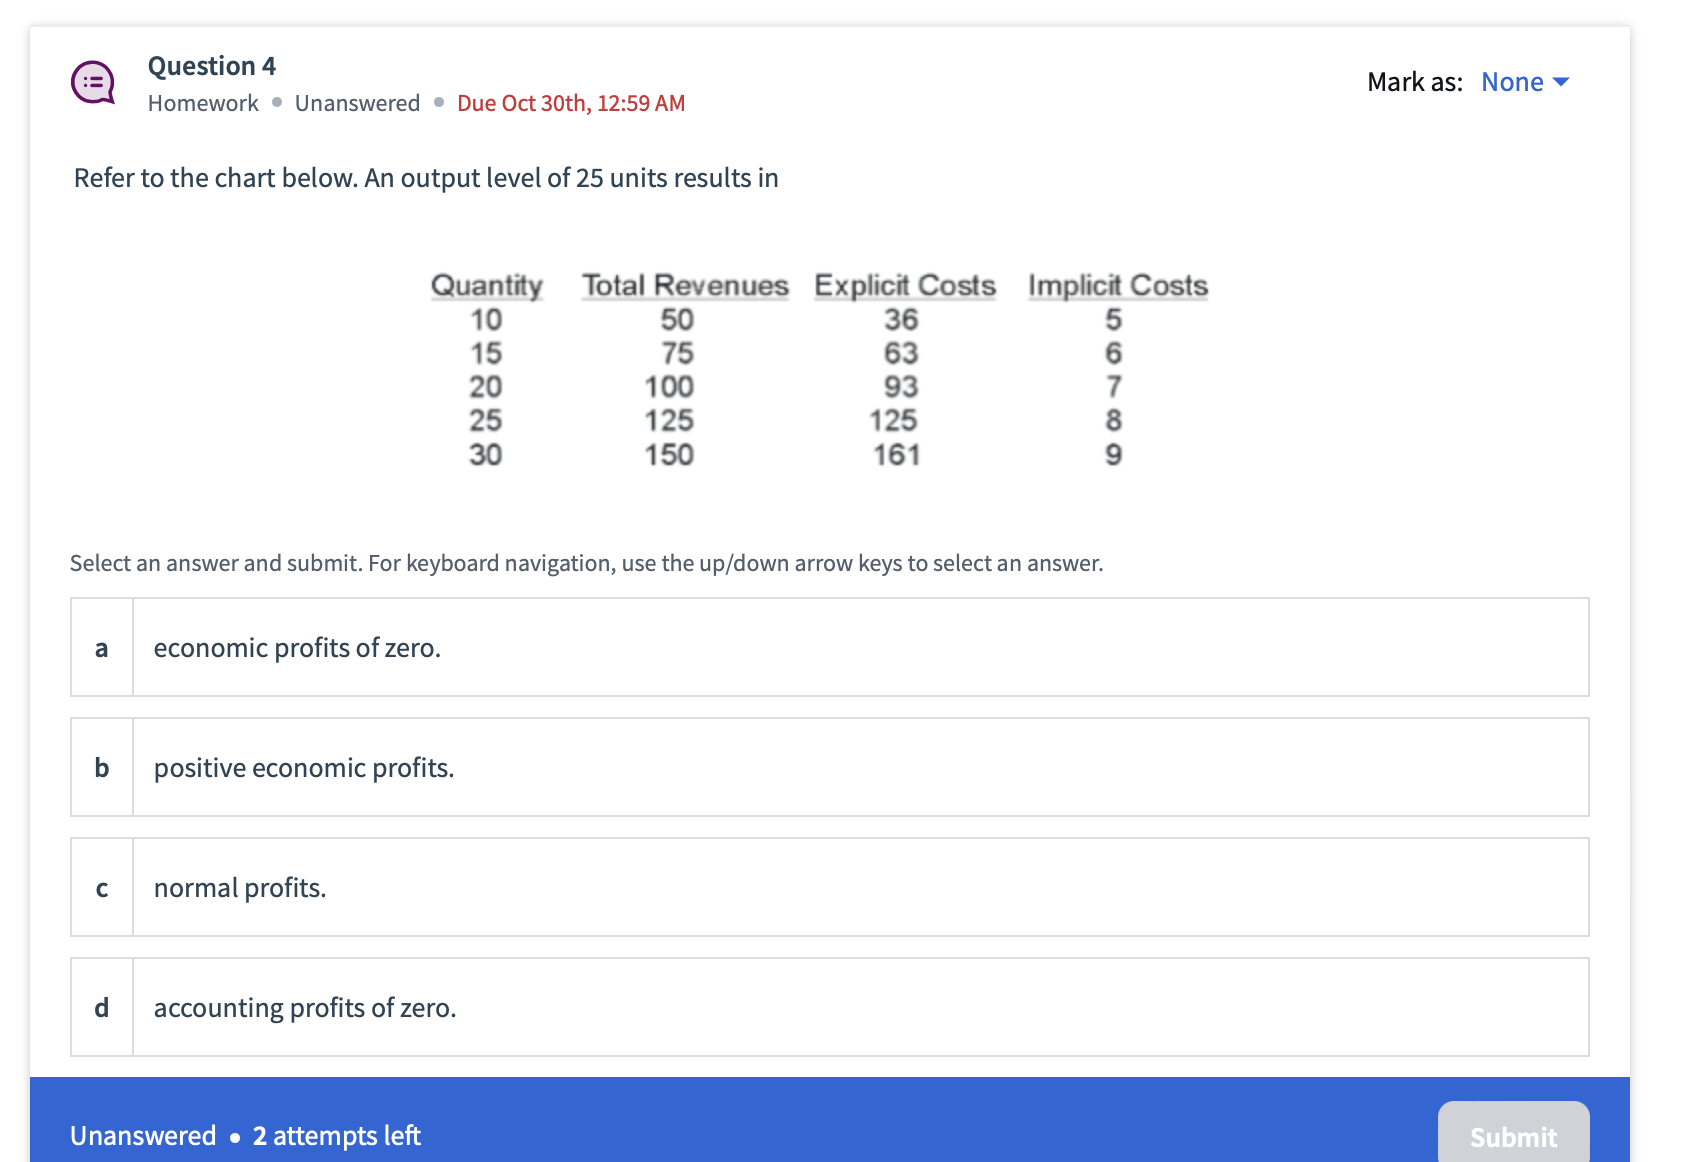
Task: Click the Unanswered status in bottom bar
Action: coord(143,1135)
